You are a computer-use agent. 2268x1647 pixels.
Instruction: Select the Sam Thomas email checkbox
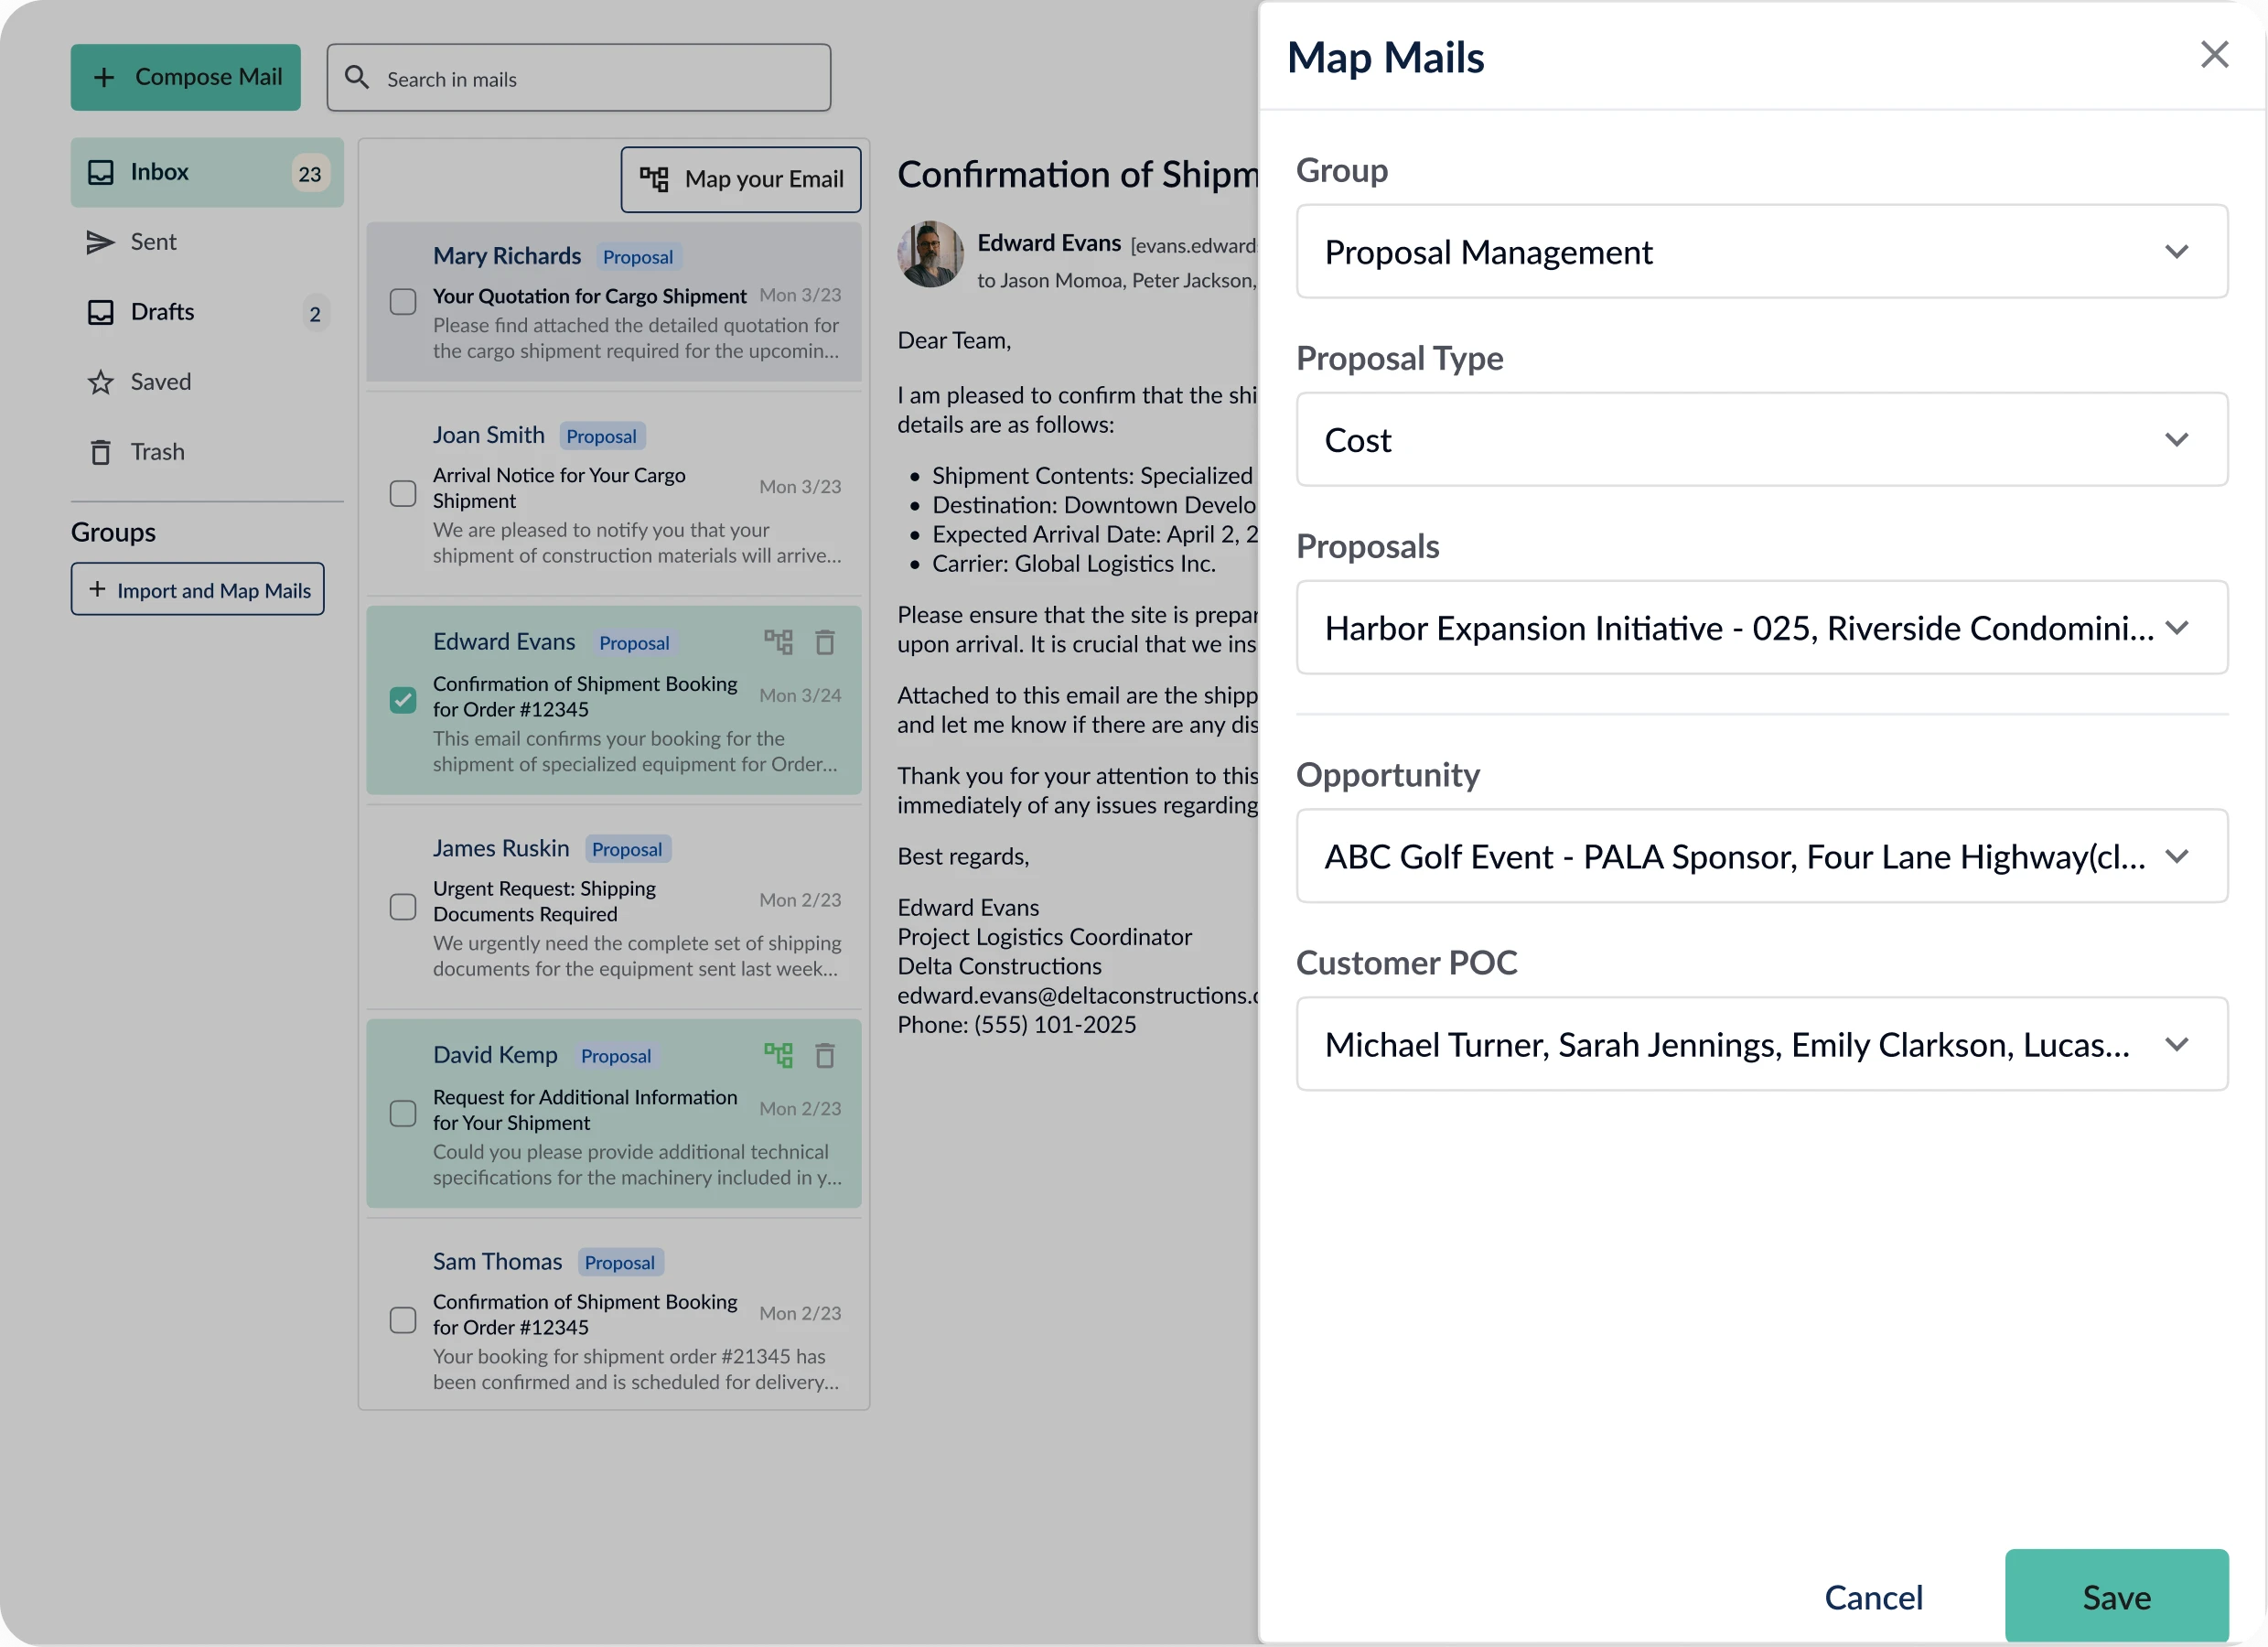(x=403, y=1320)
